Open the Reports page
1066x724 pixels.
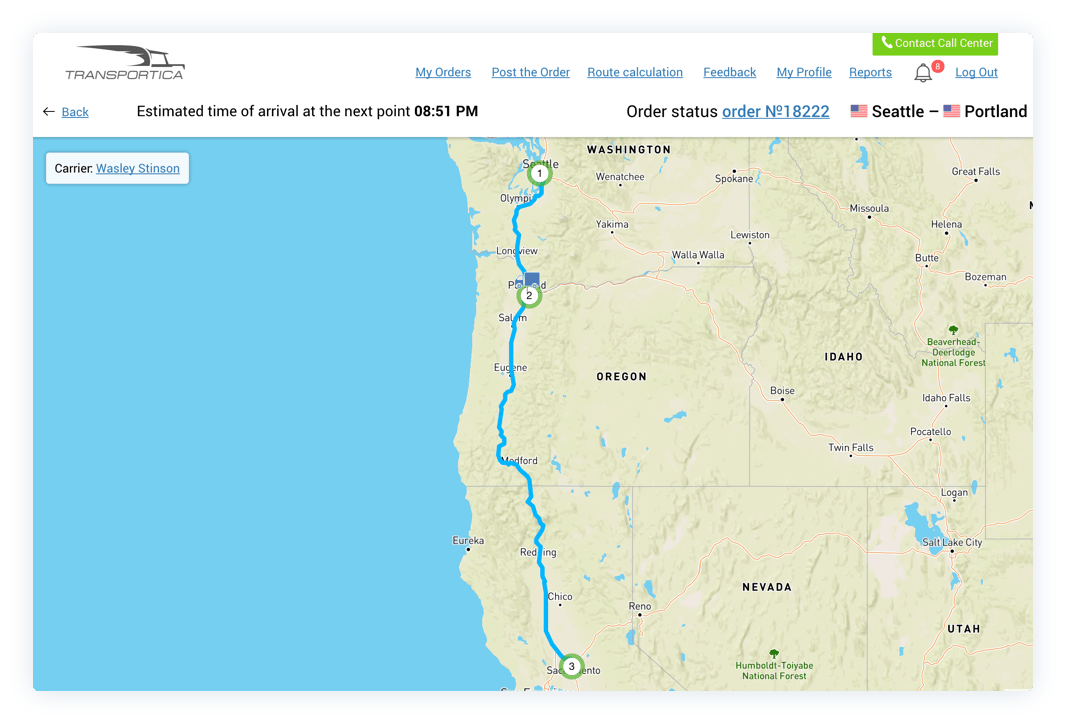(x=870, y=72)
